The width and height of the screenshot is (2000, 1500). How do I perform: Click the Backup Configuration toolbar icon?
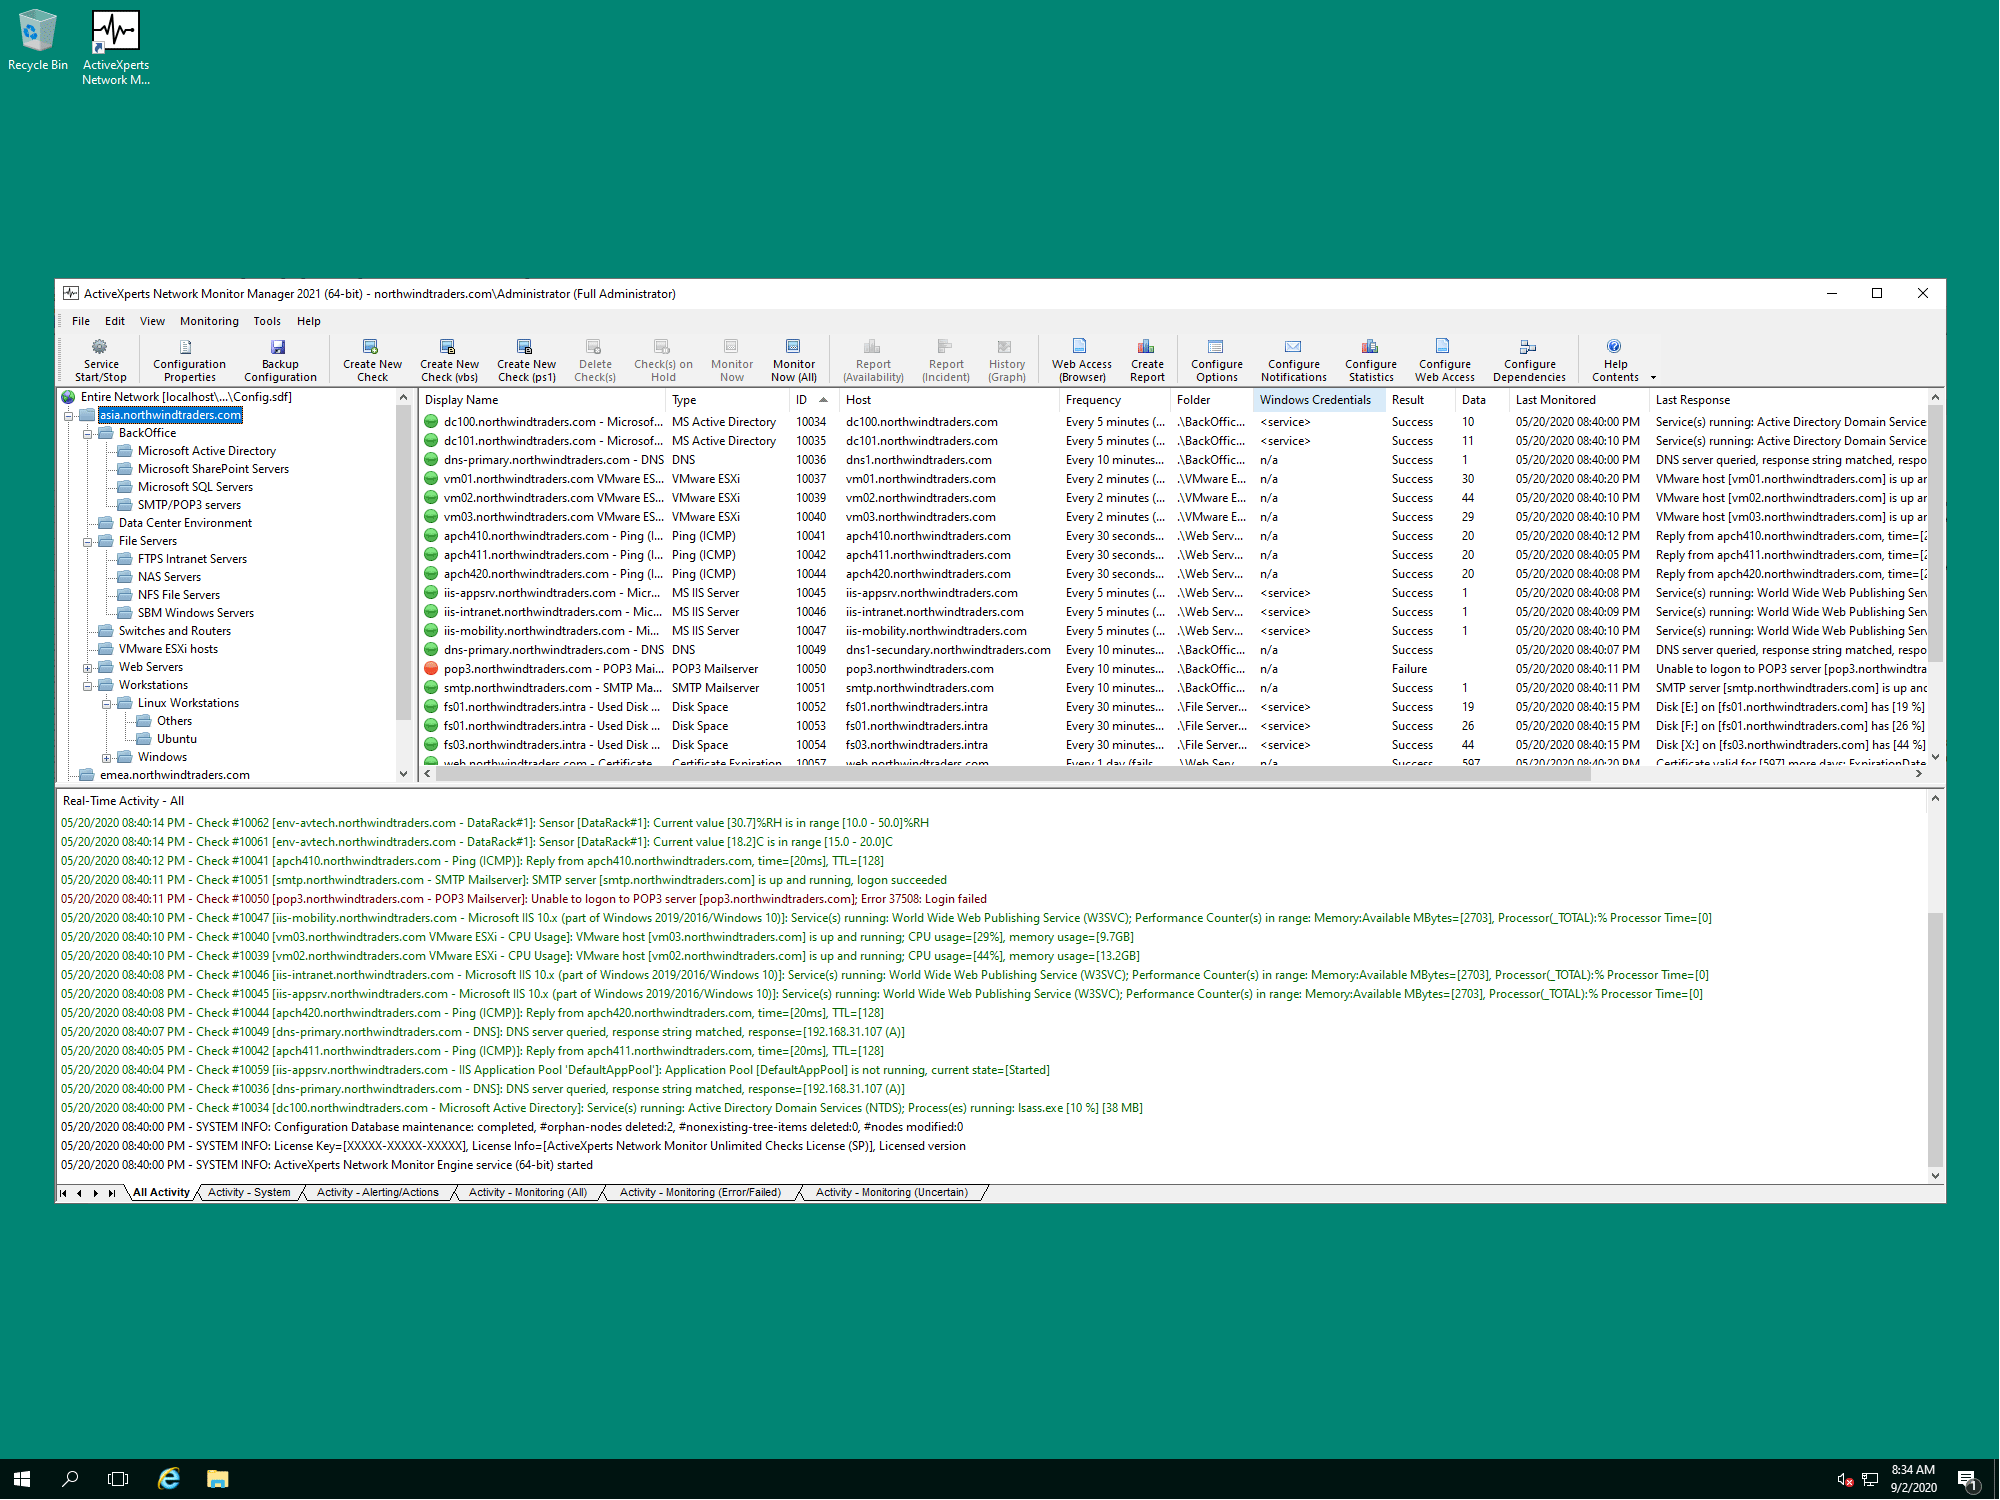[280, 360]
